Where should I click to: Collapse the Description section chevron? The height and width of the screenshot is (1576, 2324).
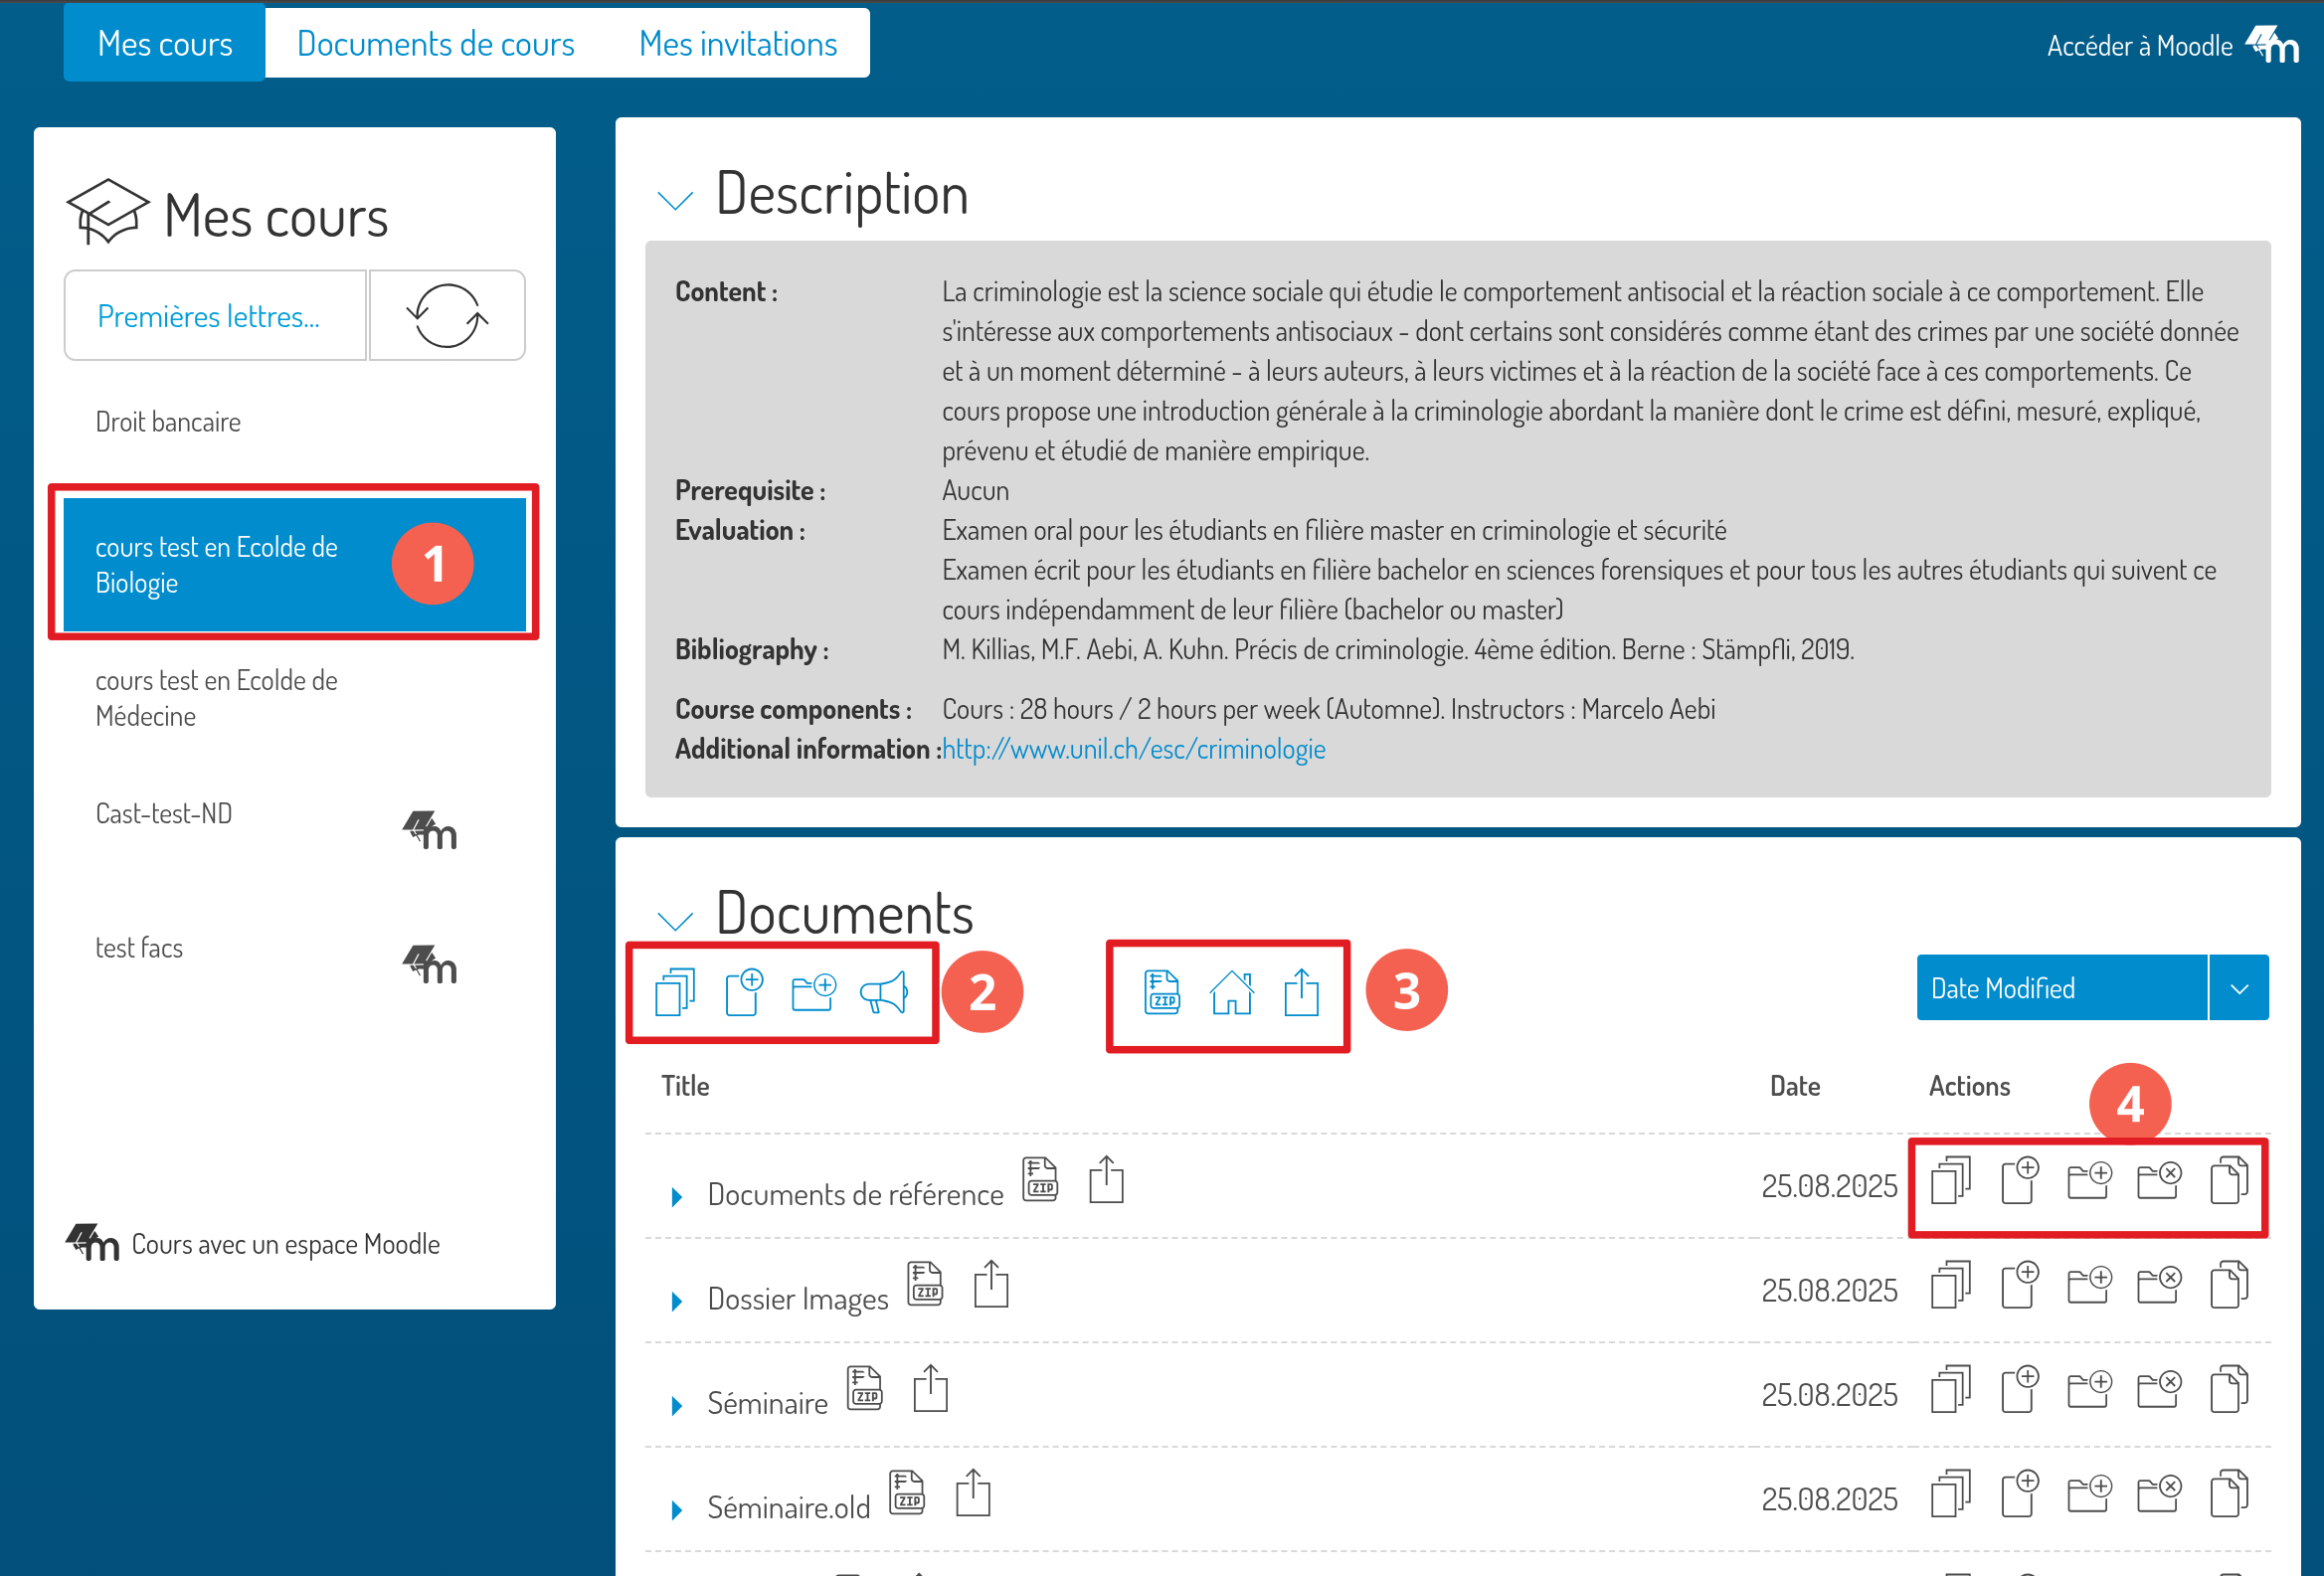675,200
